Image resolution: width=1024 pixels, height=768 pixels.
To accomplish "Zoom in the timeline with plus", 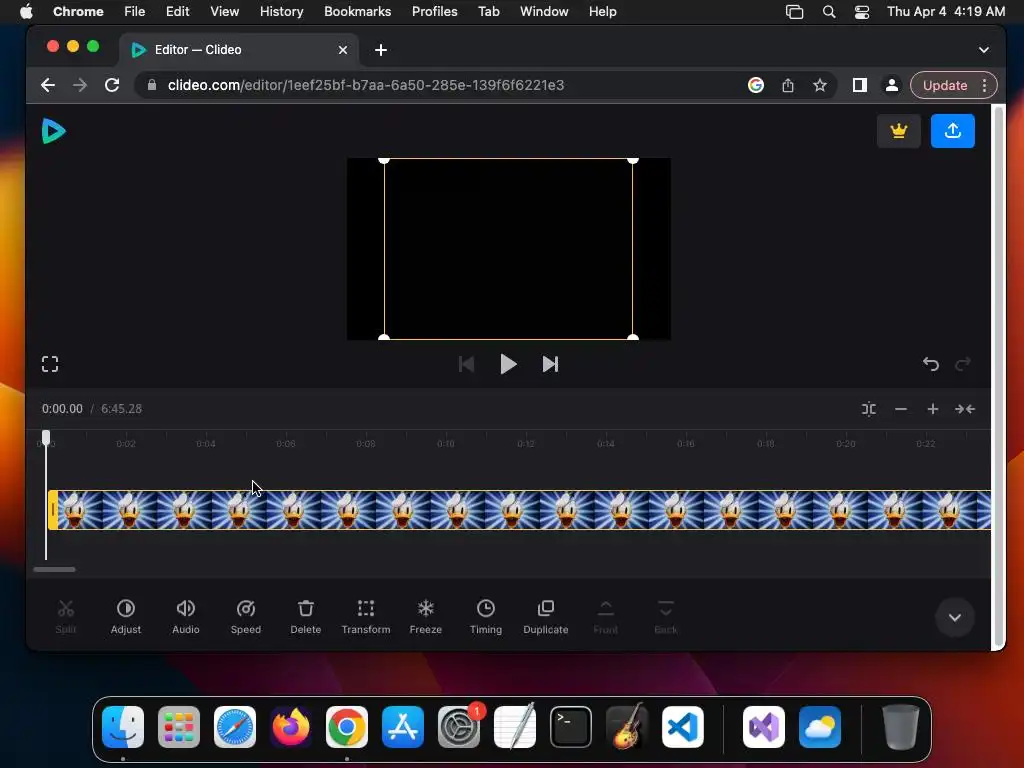I will coord(933,409).
